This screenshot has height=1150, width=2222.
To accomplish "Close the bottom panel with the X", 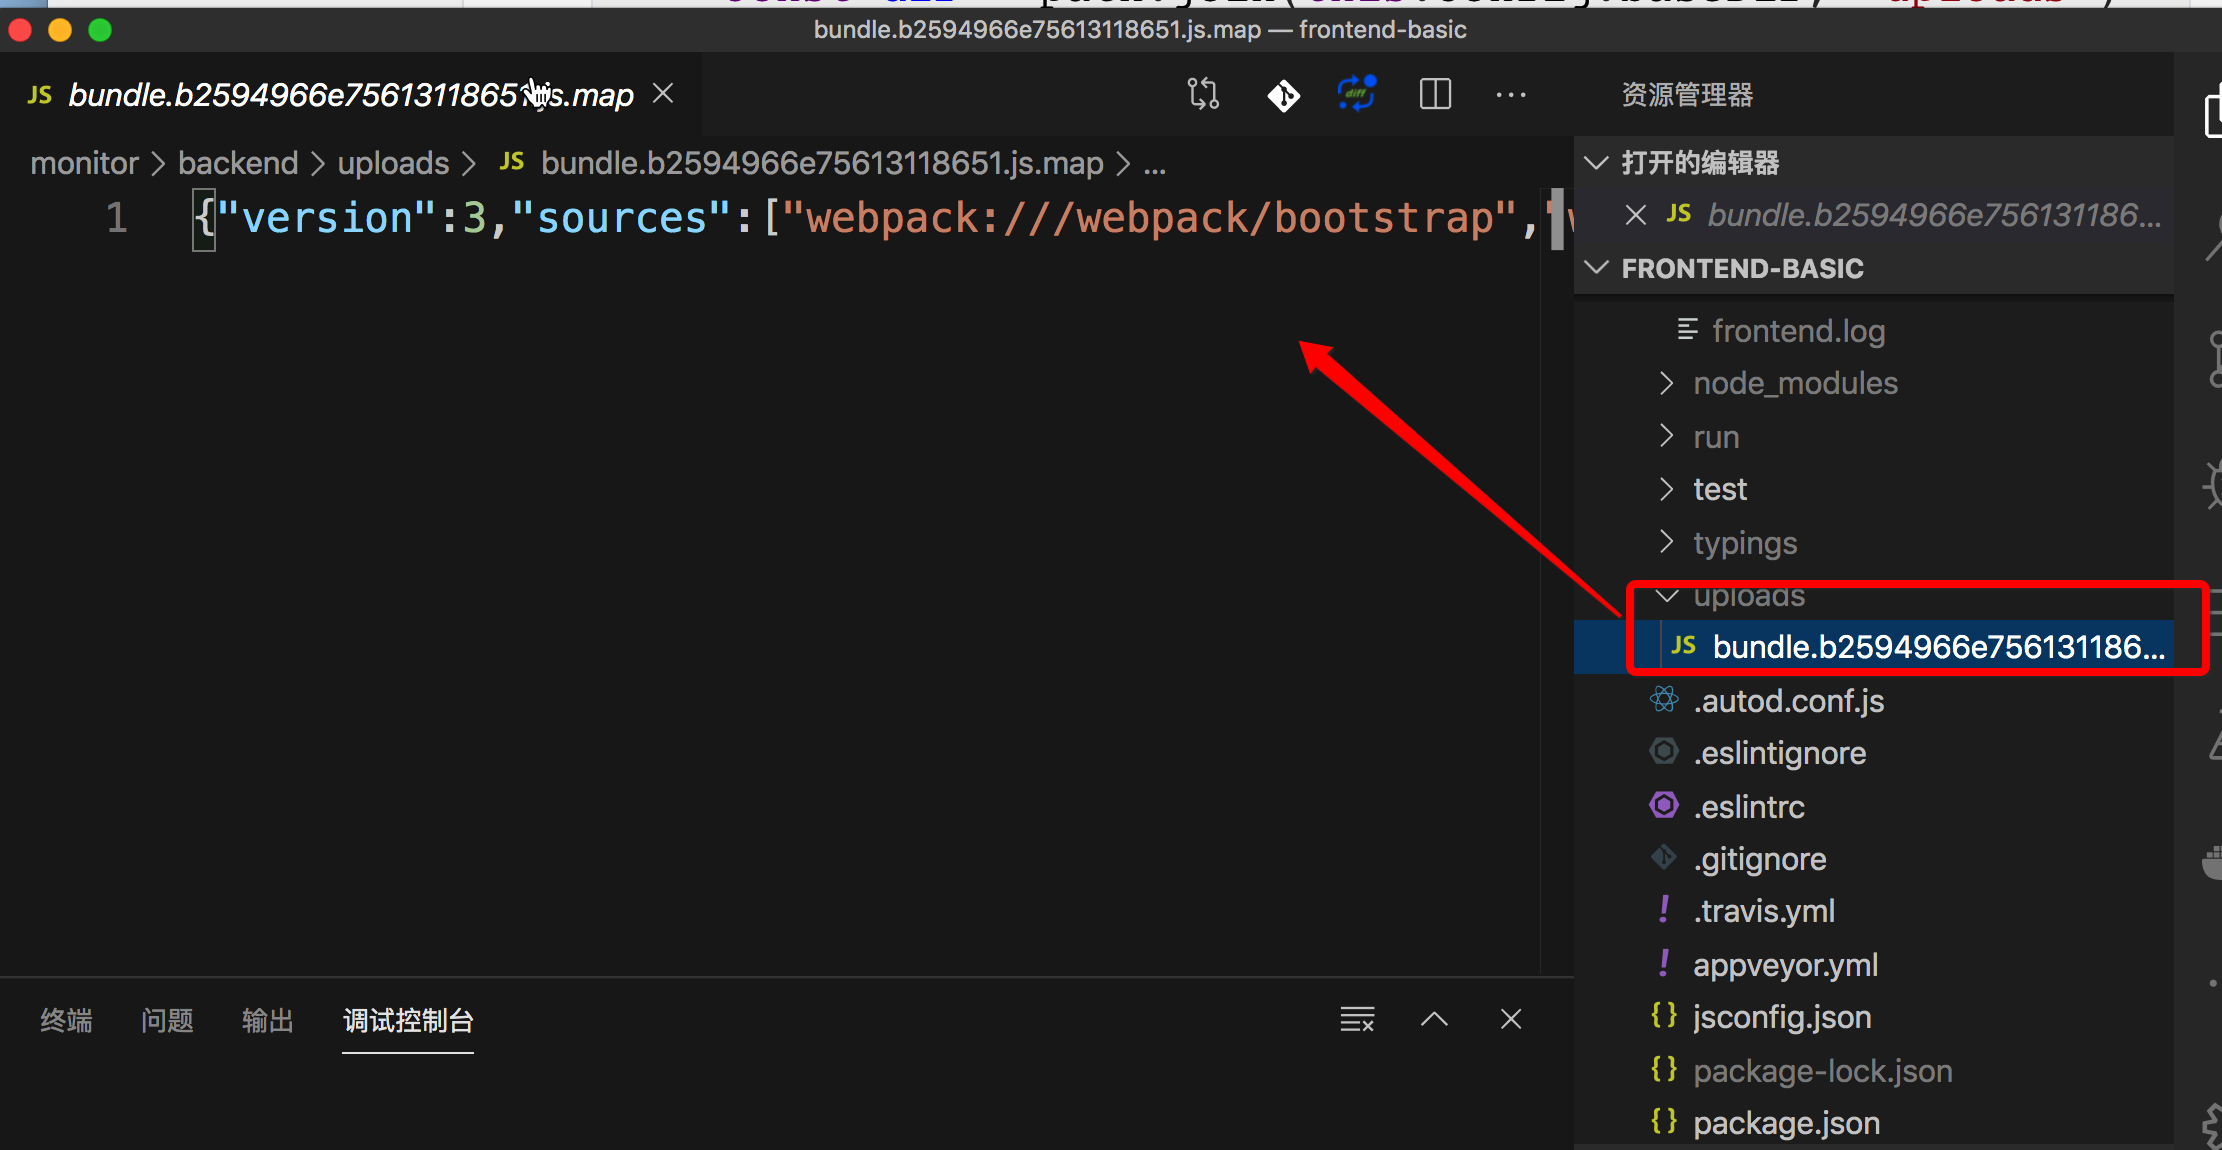I will coord(1511,1020).
